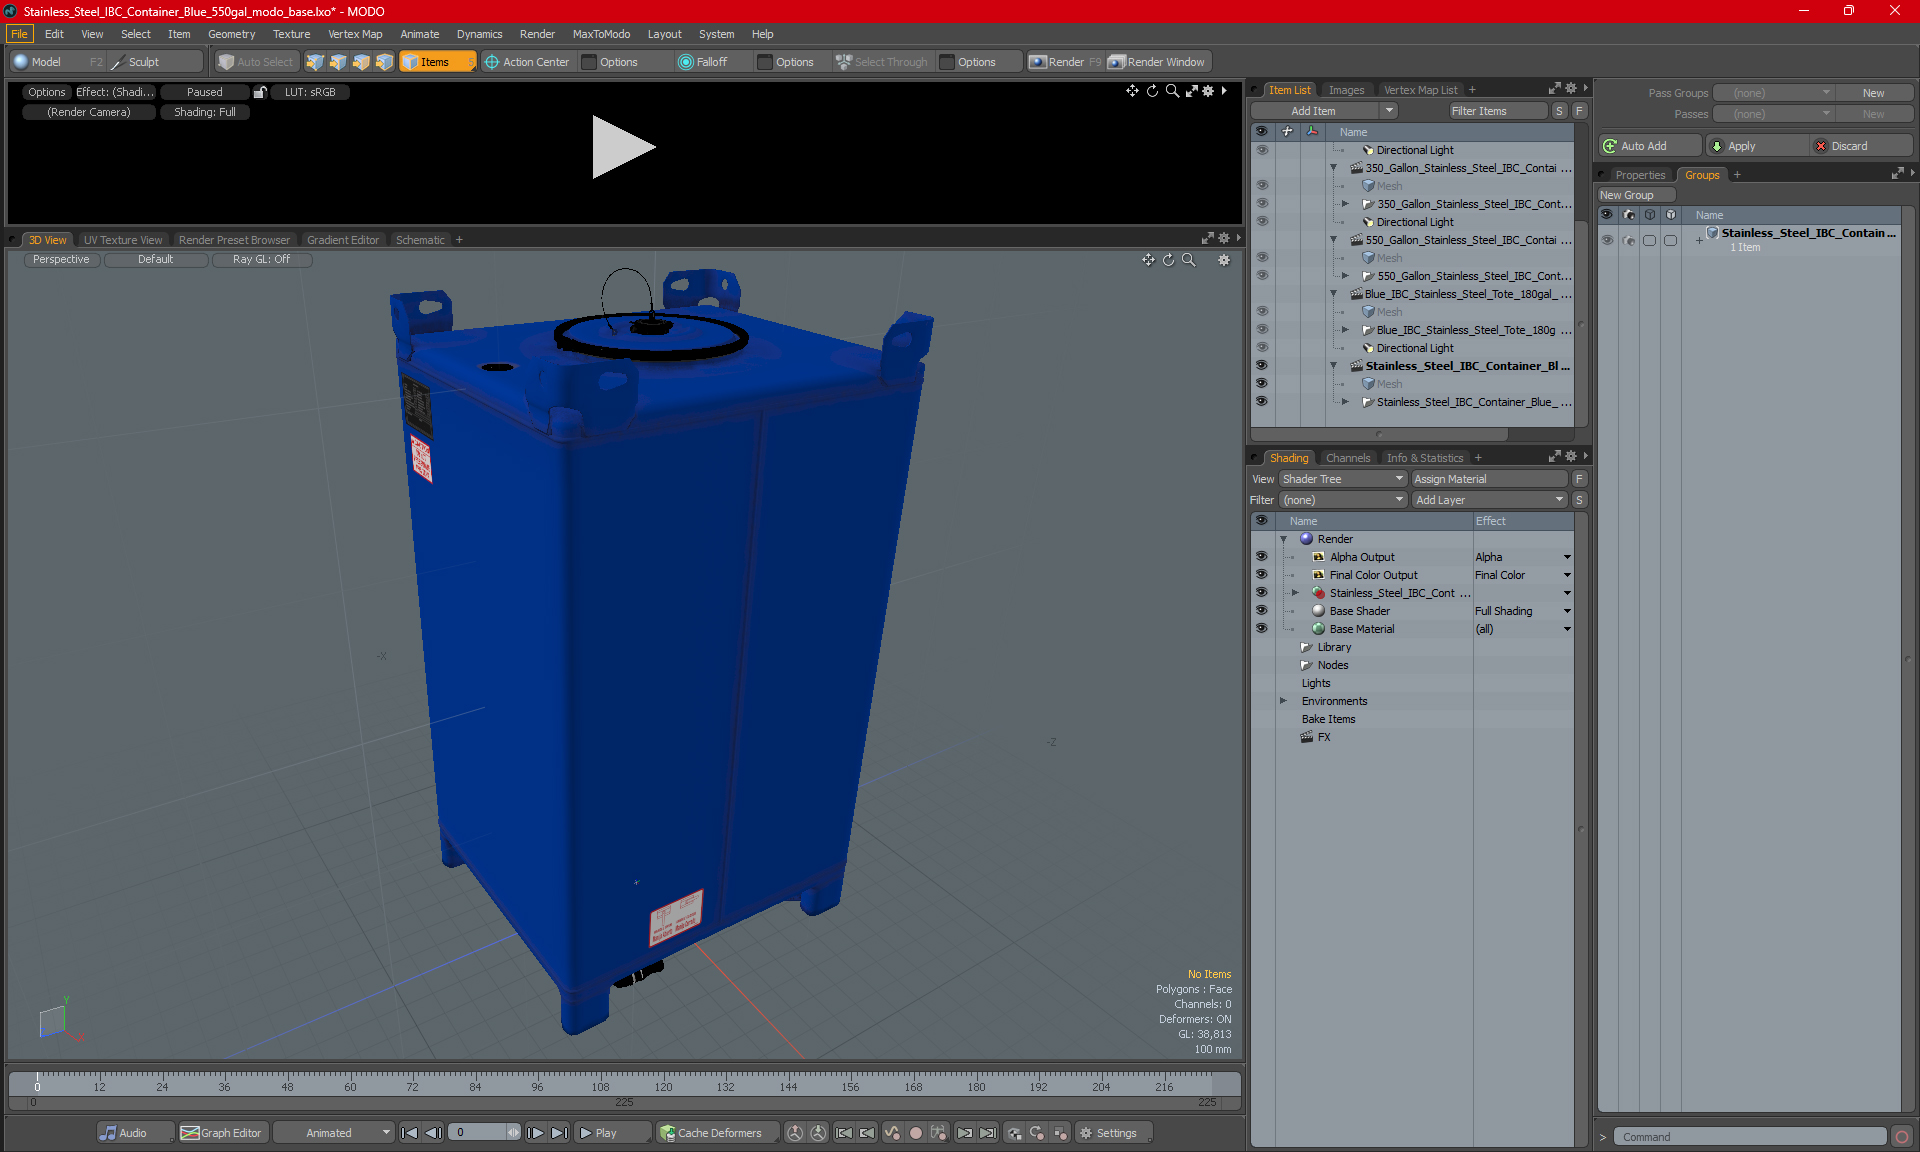Go to first frame
1920x1152 pixels.
409,1133
